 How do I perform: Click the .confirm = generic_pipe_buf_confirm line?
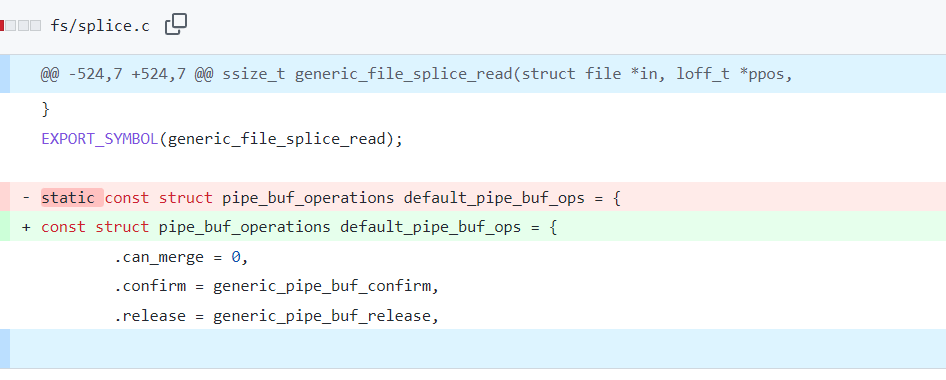click(x=277, y=286)
